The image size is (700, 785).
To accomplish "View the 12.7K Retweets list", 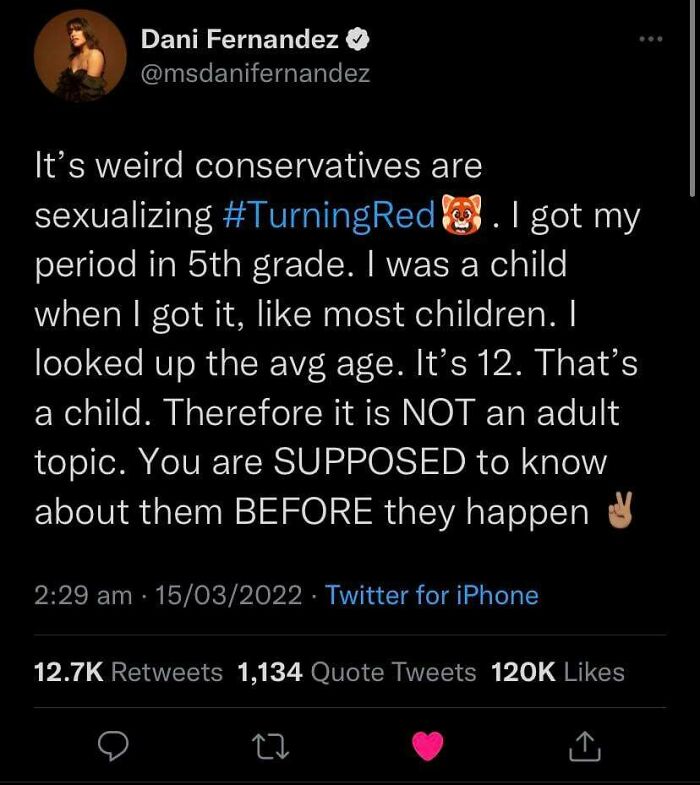I will (128, 672).
